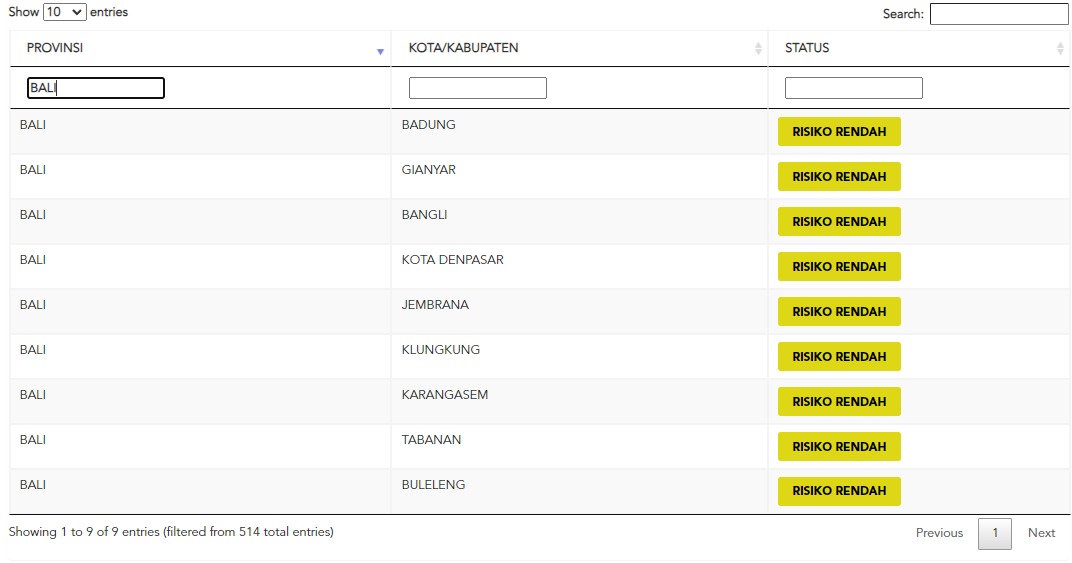1072x563 pixels.
Task: Click the TABANAN row city name
Action: point(431,440)
